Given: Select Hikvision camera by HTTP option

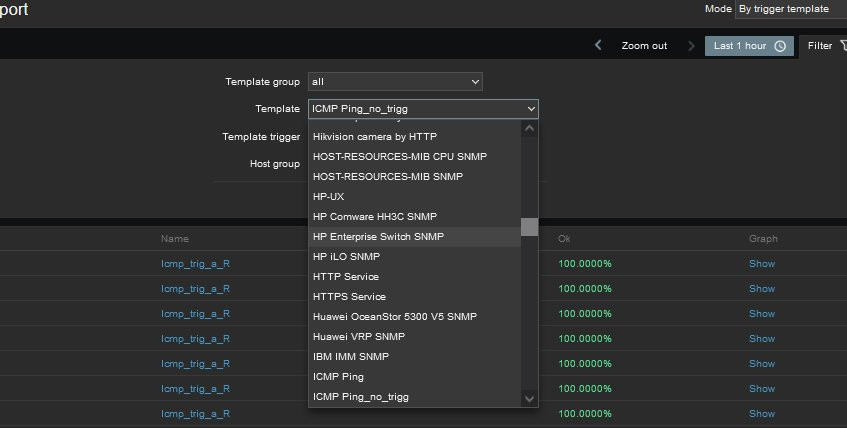Looking at the screenshot, I should (375, 136).
